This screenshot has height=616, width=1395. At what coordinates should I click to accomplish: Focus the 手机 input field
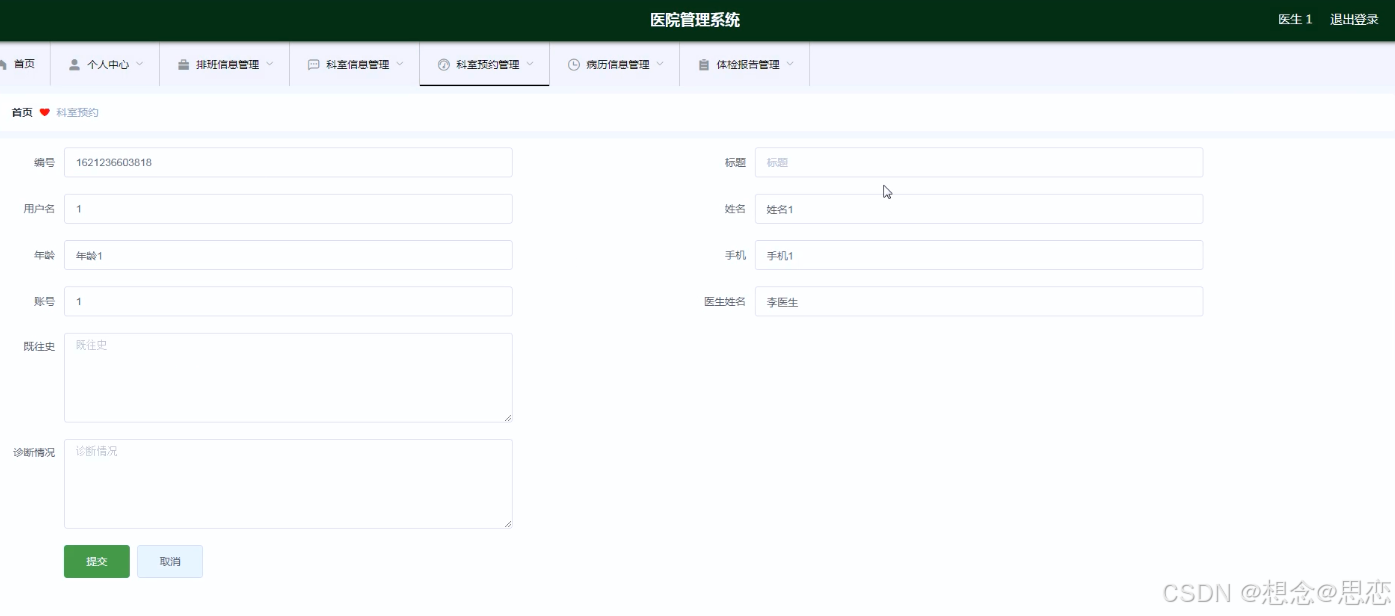[979, 255]
